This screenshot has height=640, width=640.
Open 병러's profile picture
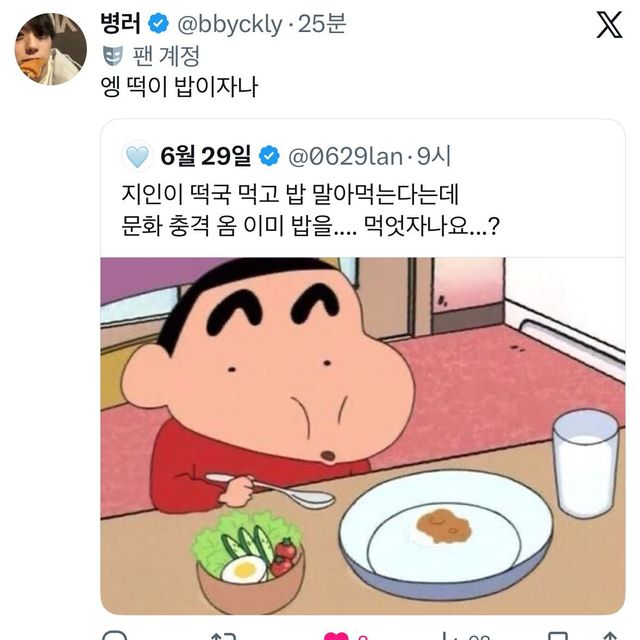(50, 48)
